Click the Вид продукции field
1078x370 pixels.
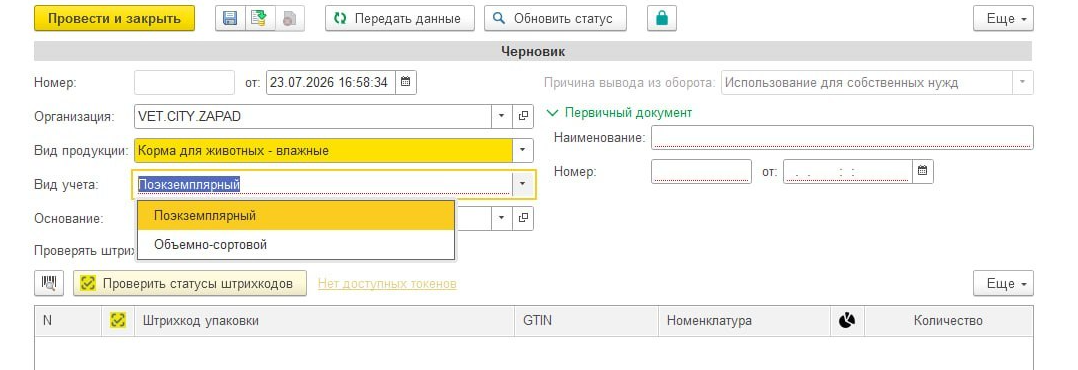(x=324, y=150)
